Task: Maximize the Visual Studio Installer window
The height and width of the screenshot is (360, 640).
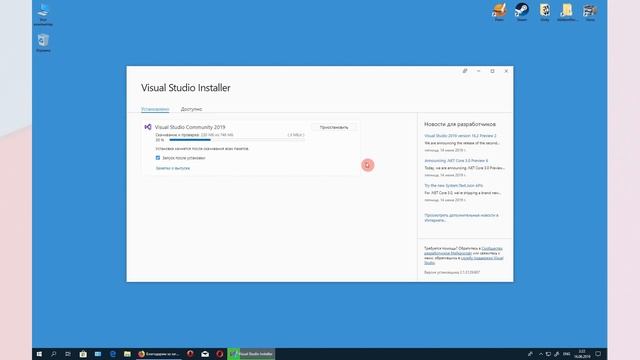Action: 492,71
